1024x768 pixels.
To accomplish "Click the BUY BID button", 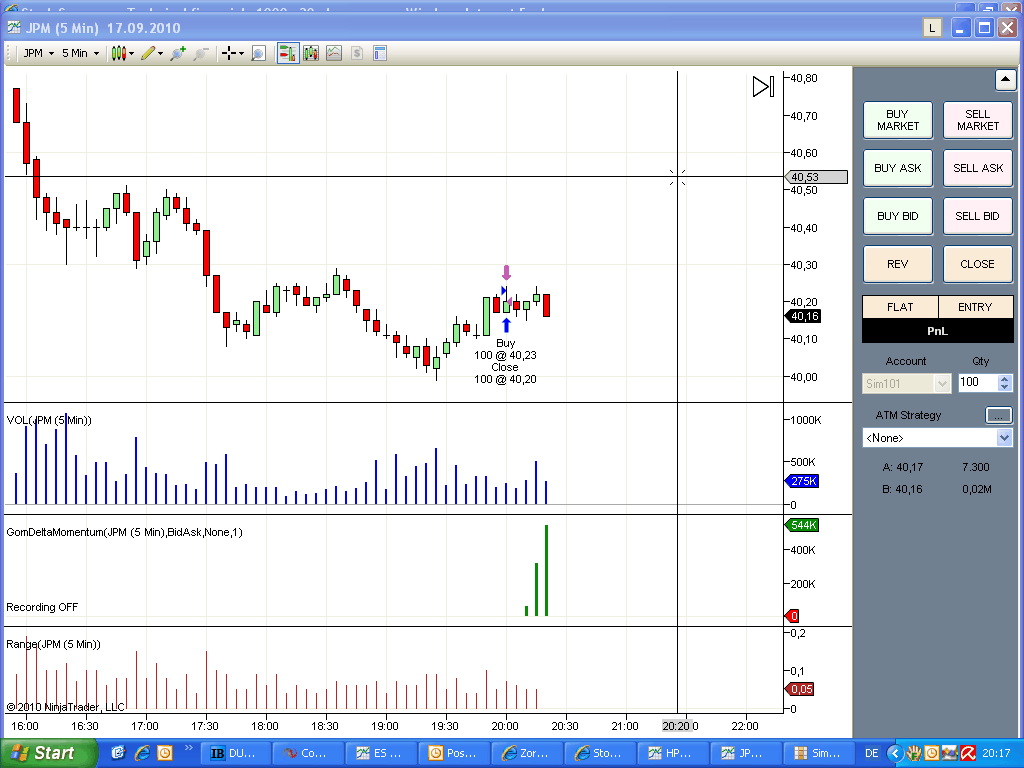I will pos(898,216).
